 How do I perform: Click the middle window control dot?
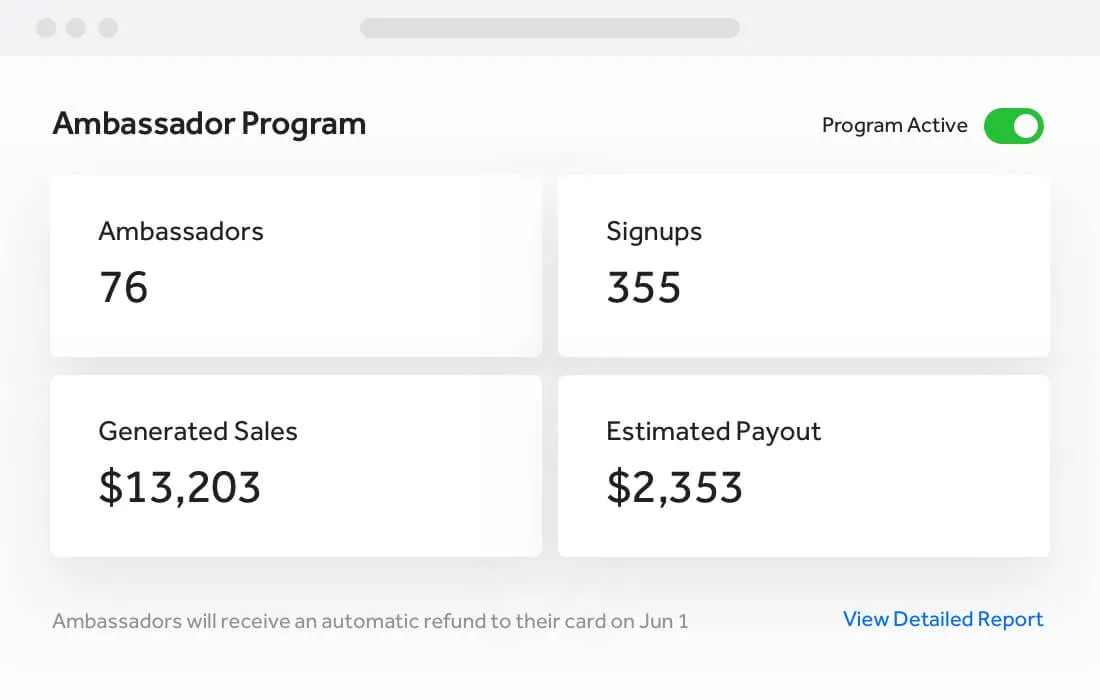point(76,28)
